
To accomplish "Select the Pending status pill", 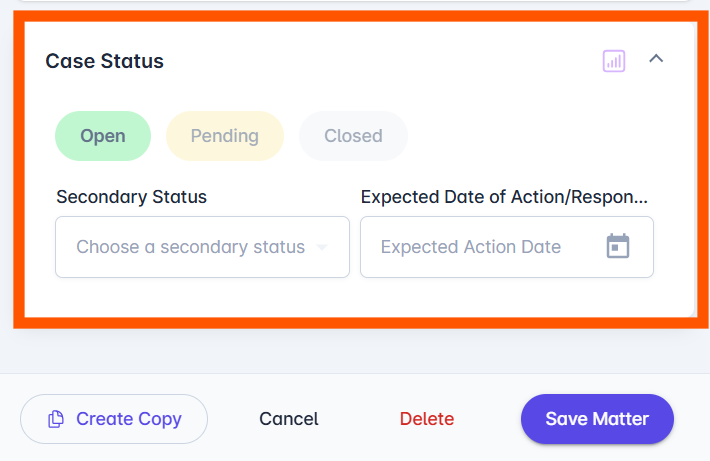I will tap(225, 136).
